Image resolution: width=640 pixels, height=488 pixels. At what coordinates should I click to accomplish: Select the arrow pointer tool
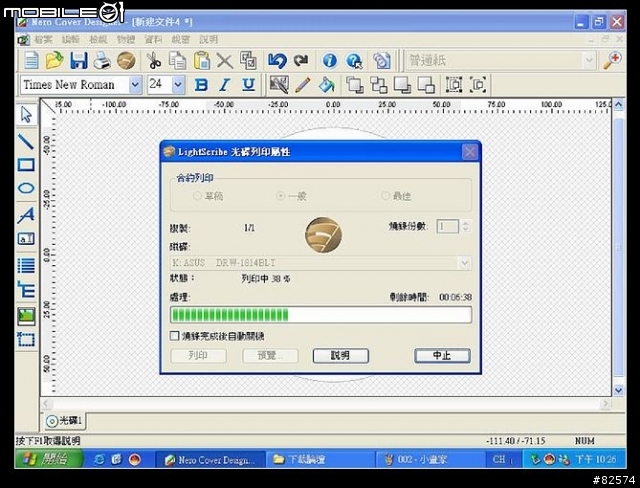pyautogui.click(x=26, y=115)
